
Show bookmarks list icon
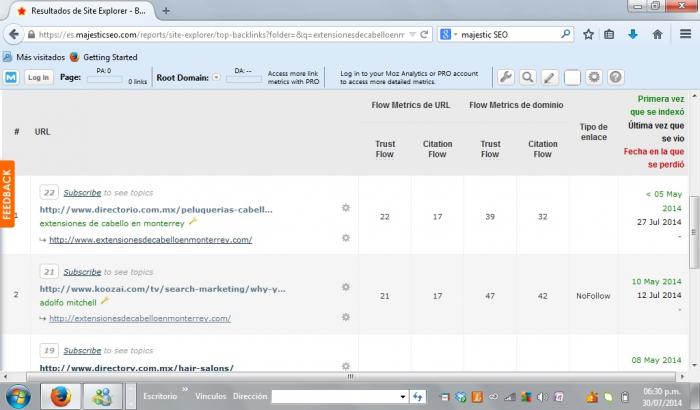point(609,34)
